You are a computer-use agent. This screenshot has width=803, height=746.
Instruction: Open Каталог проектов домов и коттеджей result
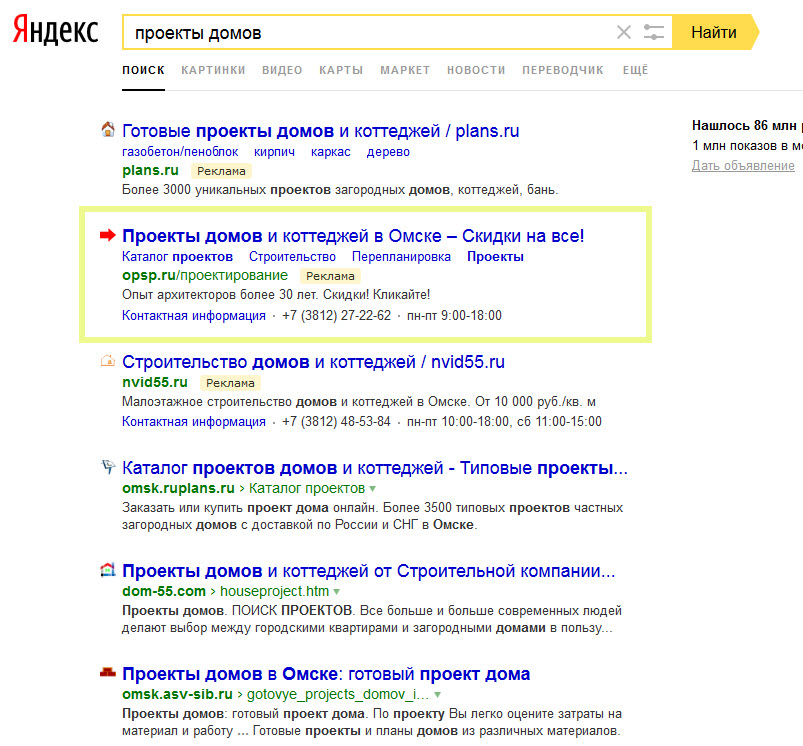375,468
